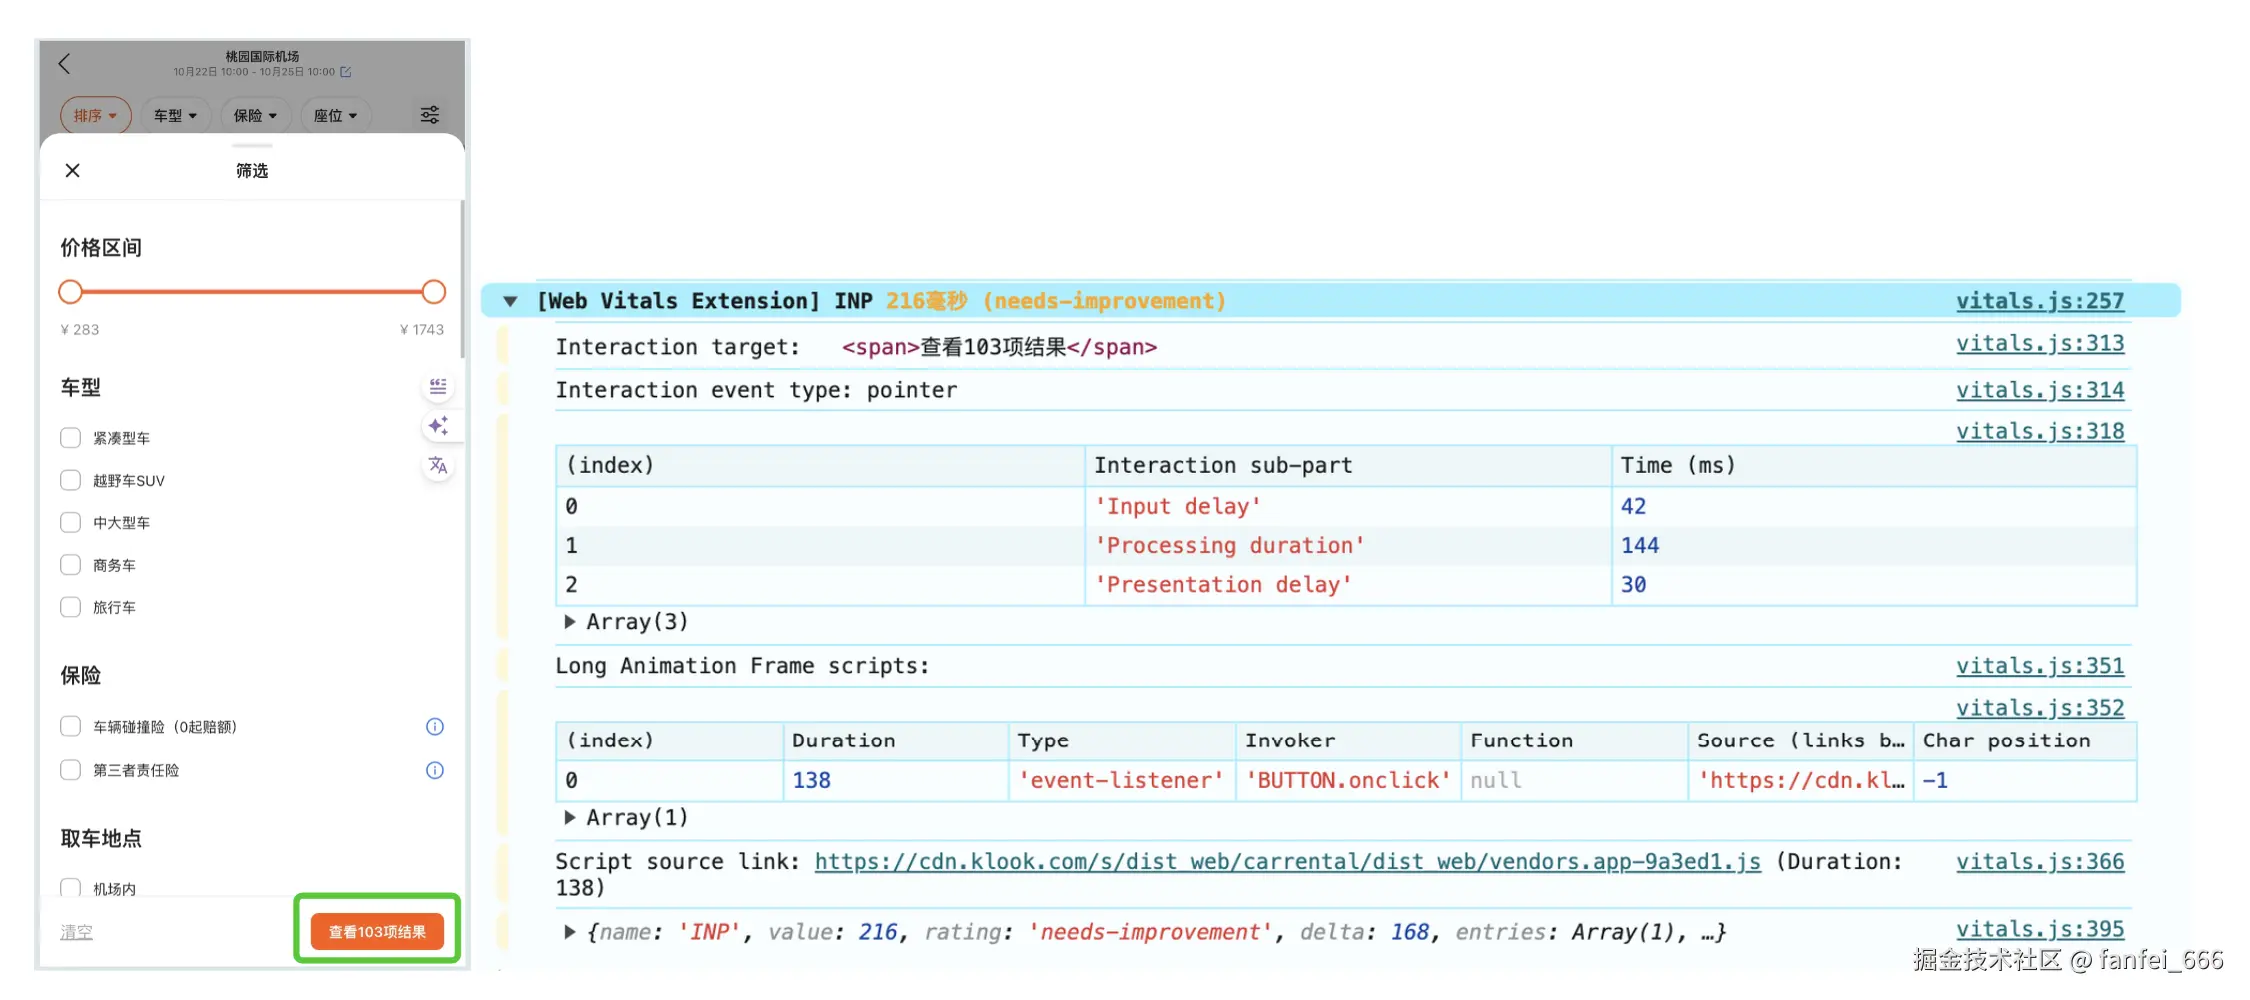Click the <span>查看103项结果</span> interaction target
Image resolution: width=2250 pixels, height=1000 pixels.
click(x=1000, y=347)
